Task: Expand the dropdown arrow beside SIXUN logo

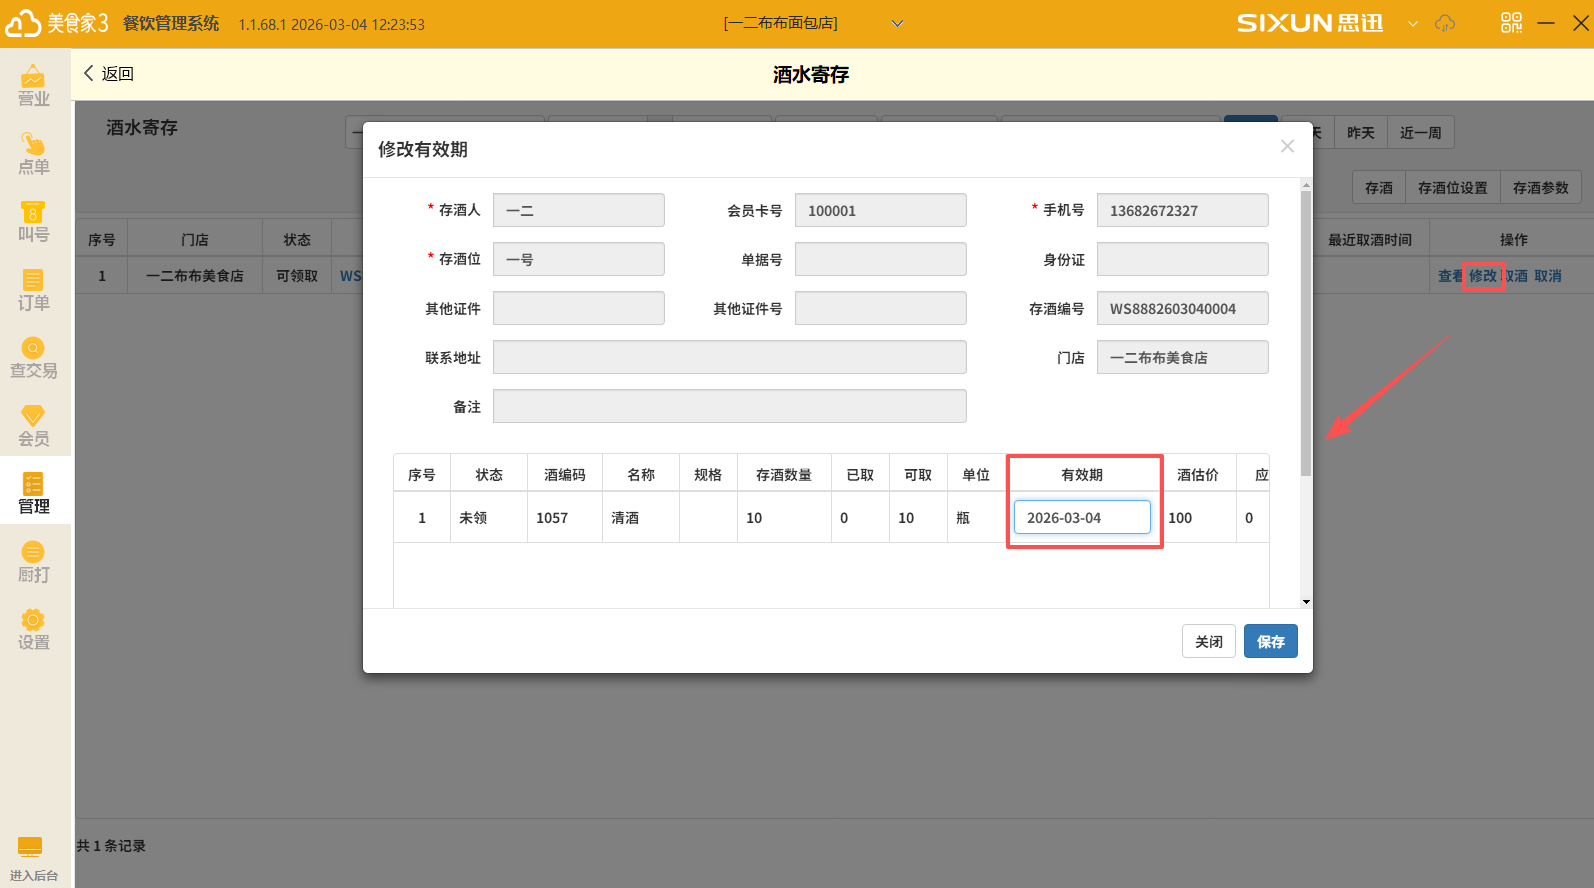Action: tap(1412, 24)
